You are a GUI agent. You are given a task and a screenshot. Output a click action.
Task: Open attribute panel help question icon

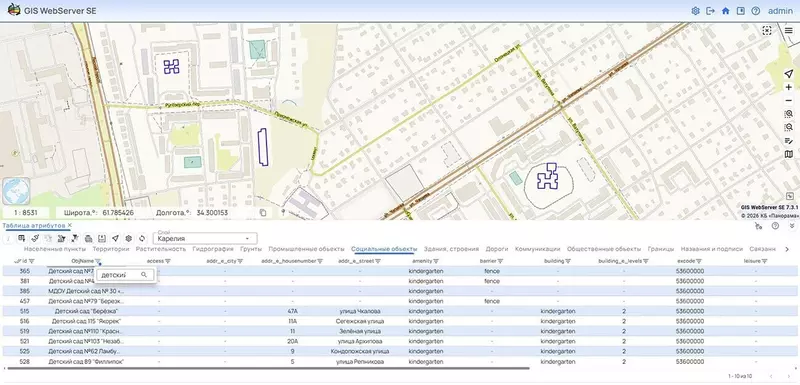pyautogui.click(x=775, y=226)
